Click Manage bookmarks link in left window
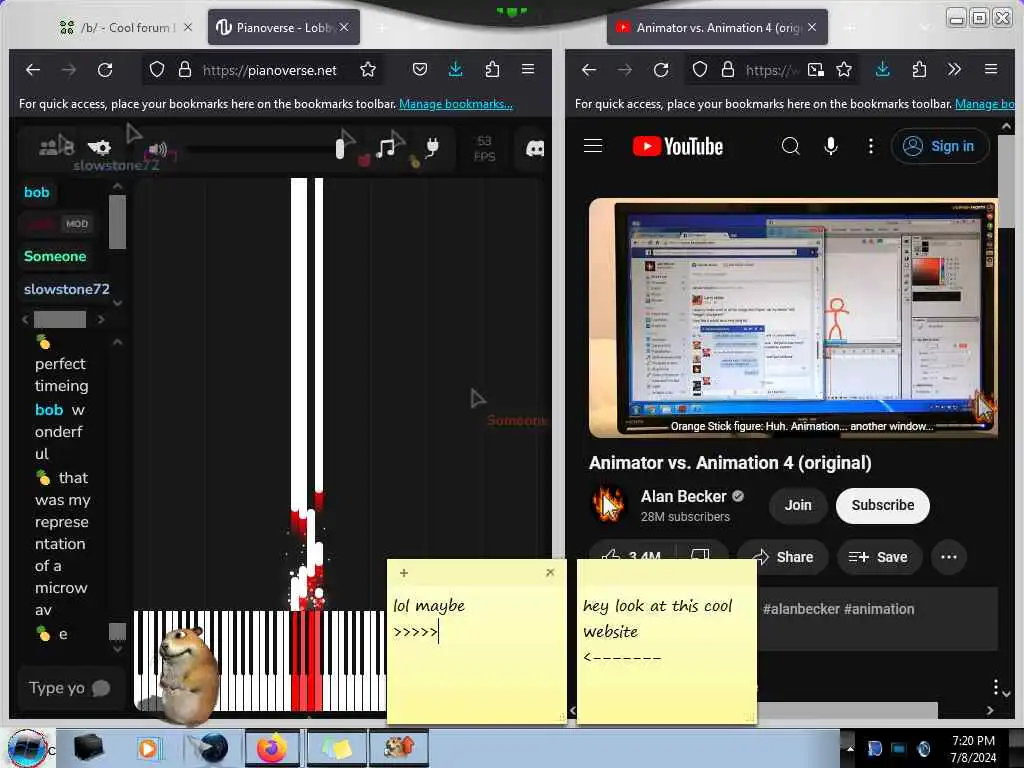The image size is (1024, 768). click(456, 104)
